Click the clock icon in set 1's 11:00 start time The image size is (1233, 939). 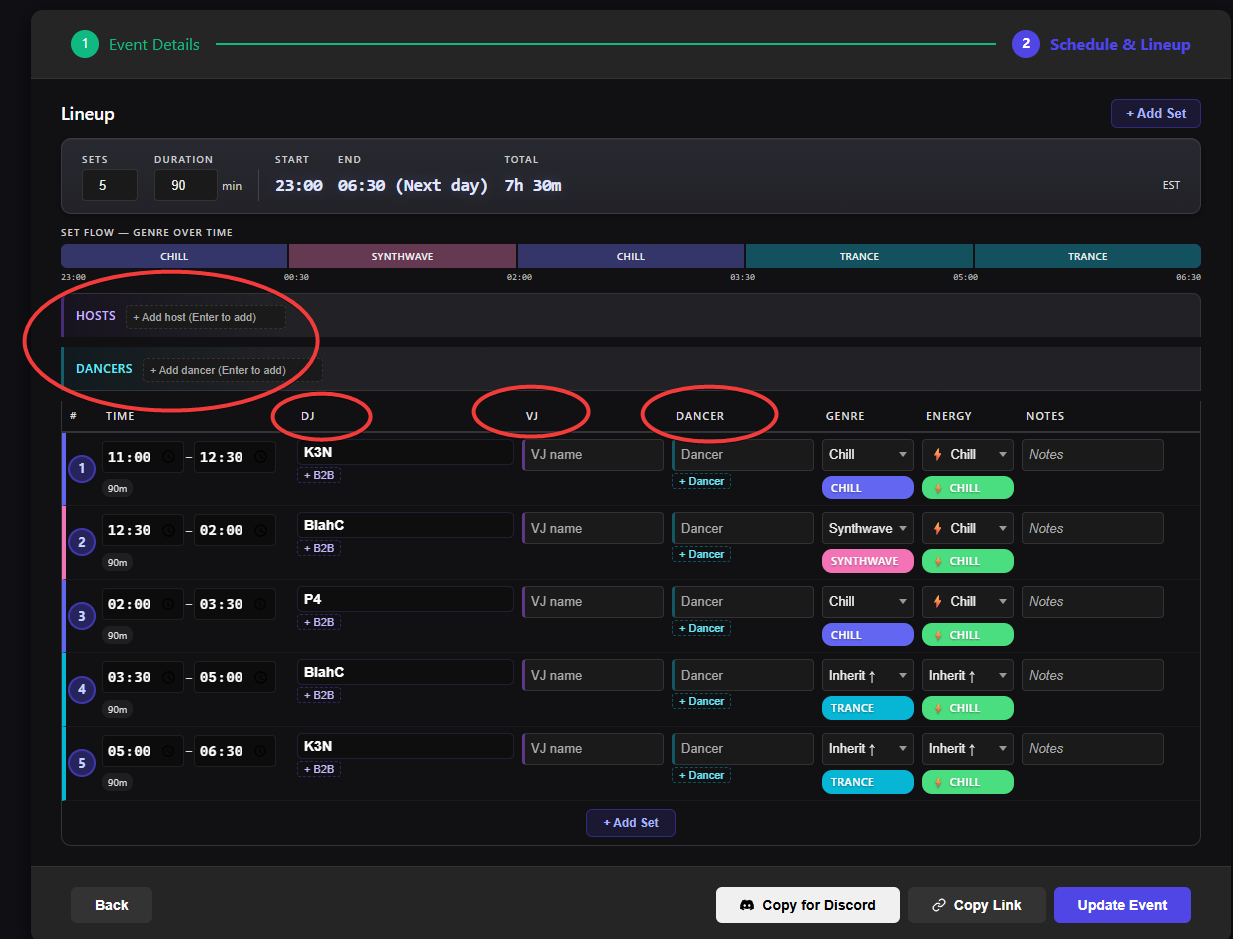click(168, 457)
